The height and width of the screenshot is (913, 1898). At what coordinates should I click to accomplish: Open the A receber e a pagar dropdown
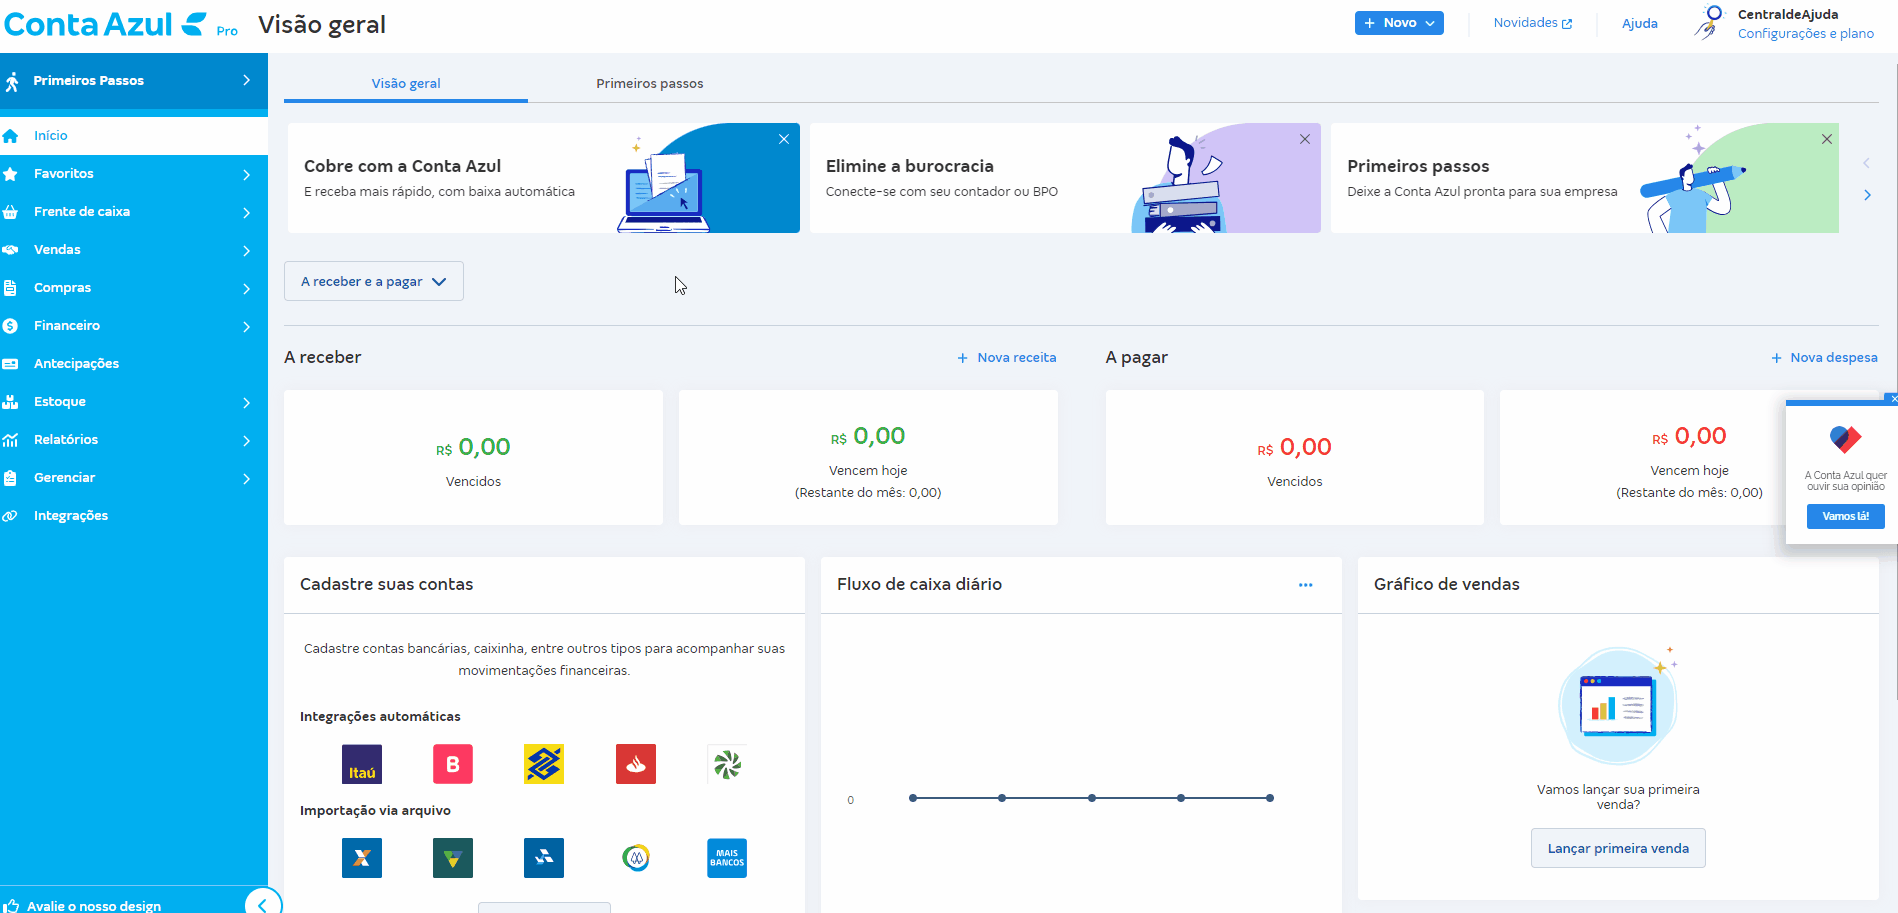pyautogui.click(x=374, y=281)
